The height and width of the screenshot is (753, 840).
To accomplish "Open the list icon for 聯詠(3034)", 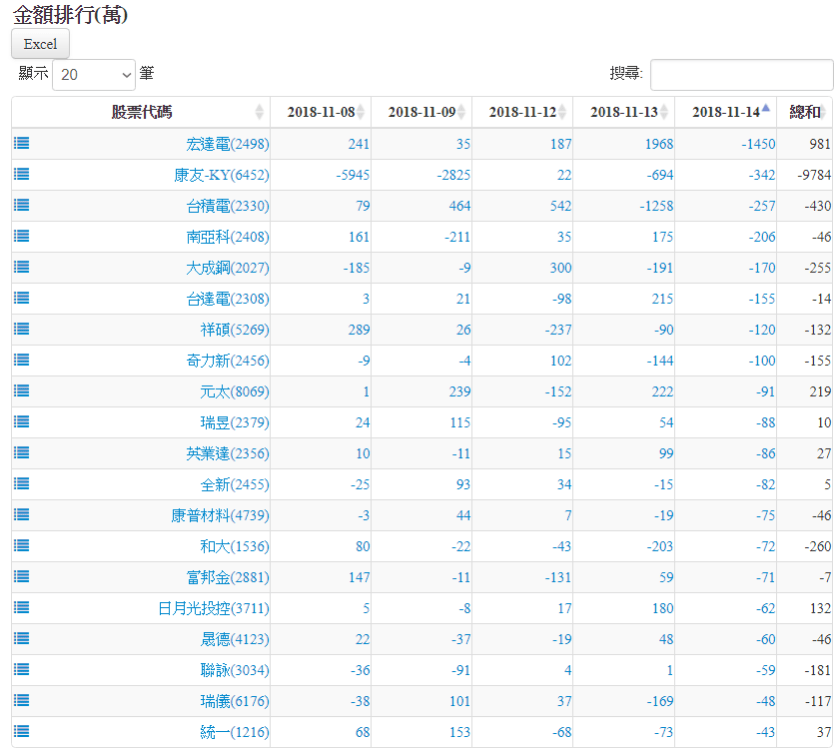I will (x=21, y=670).
